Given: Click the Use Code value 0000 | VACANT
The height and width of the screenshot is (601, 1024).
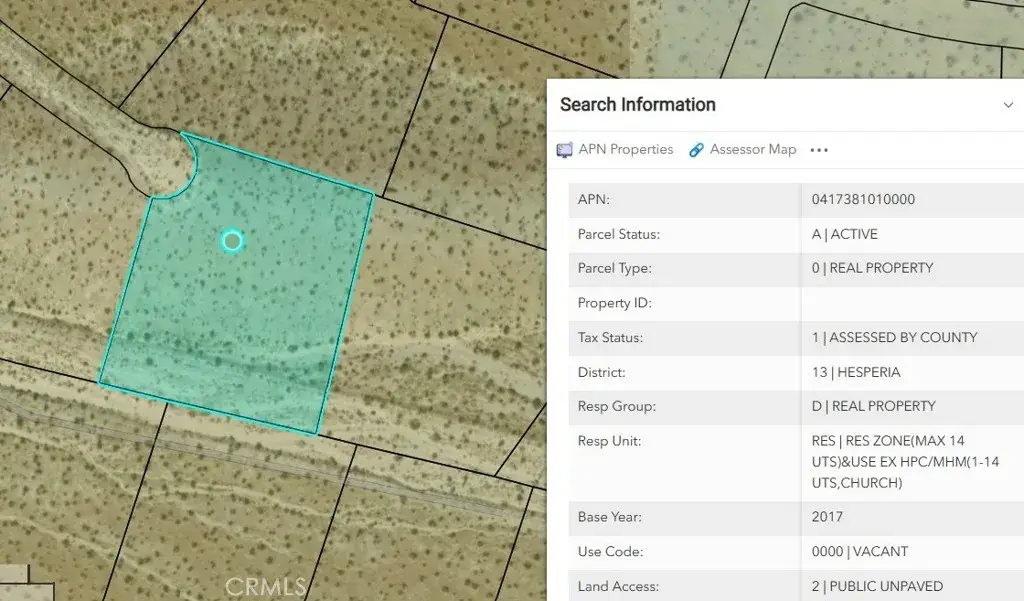Looking at the screenshot, I should (859, 551).
